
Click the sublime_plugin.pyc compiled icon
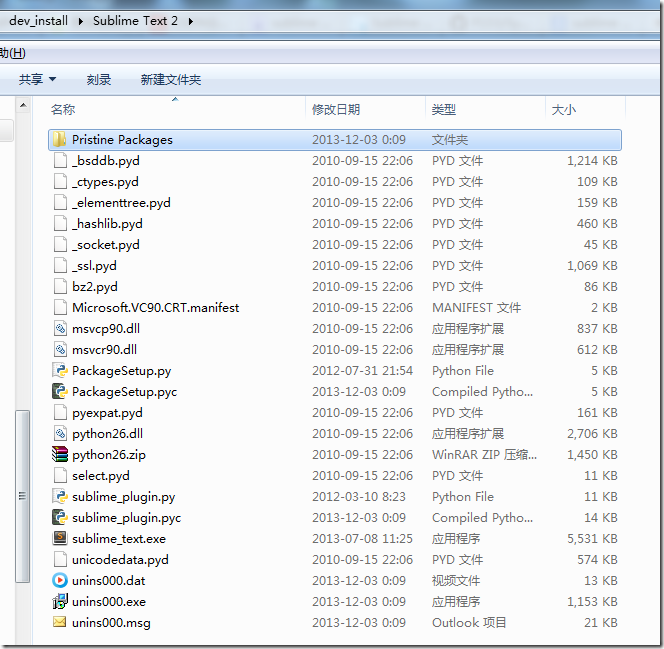click(x=60, y=517)
